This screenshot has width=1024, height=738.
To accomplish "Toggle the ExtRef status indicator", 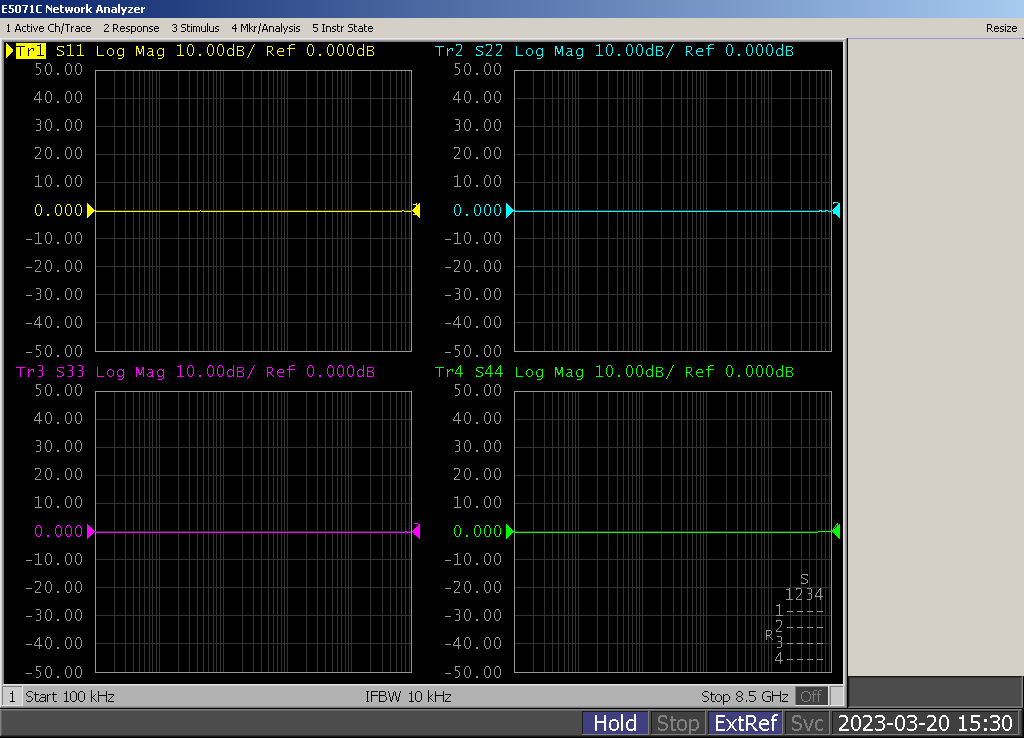I will coord(745,723).
